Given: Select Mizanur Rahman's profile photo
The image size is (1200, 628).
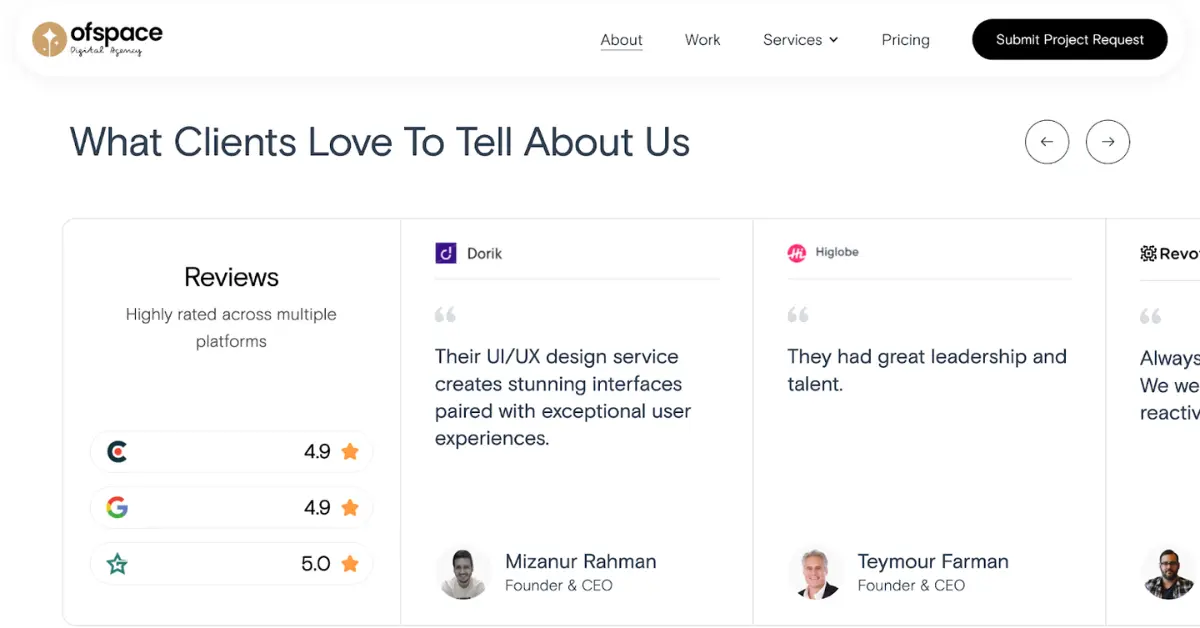Looking at the screenshot, I should (x=464, y=572).
